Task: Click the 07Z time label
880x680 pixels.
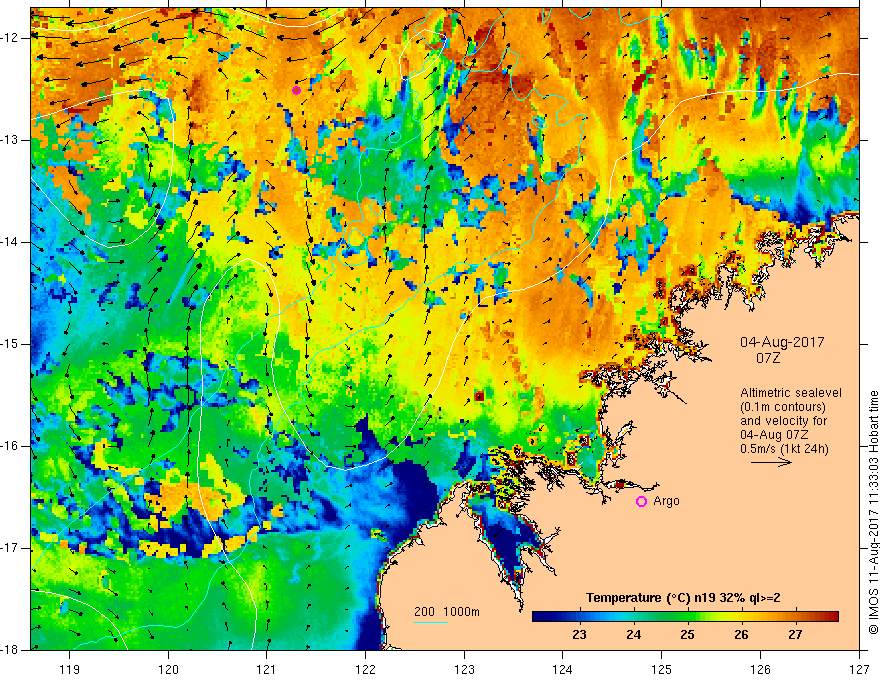Action: (768, 358)
